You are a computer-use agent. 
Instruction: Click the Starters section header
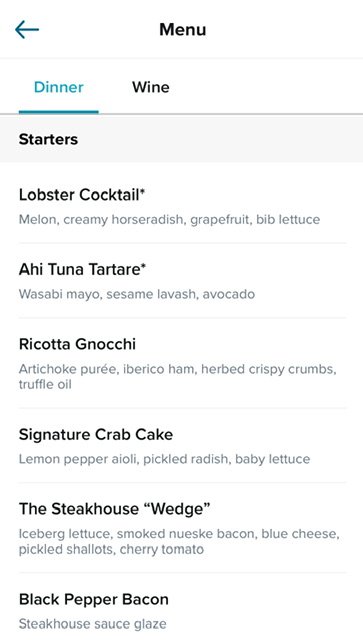click(181, 139)
